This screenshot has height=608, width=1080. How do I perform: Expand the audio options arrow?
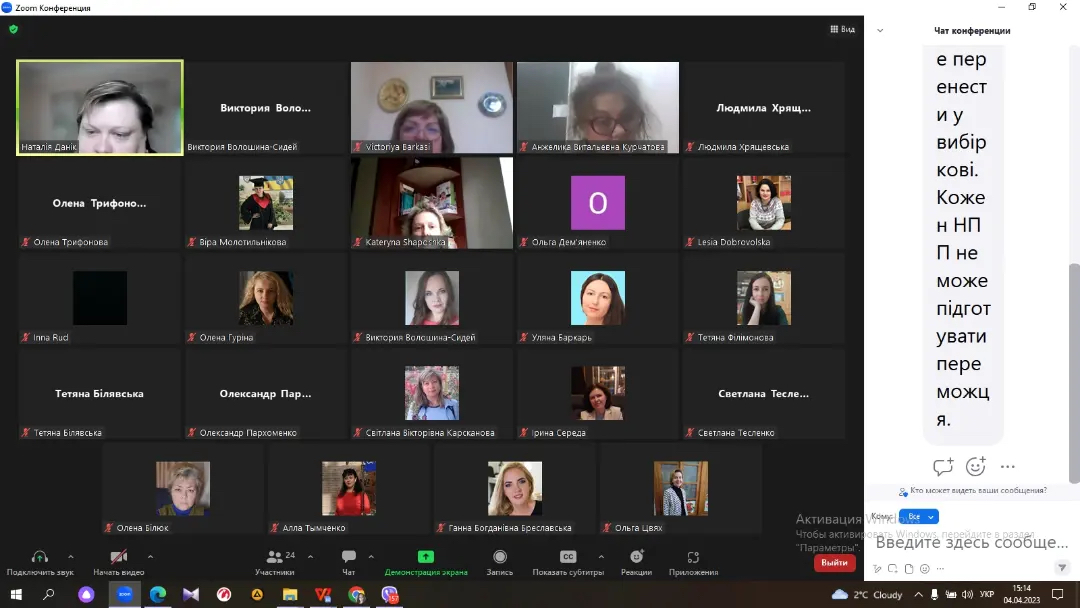tap(70, 556)
